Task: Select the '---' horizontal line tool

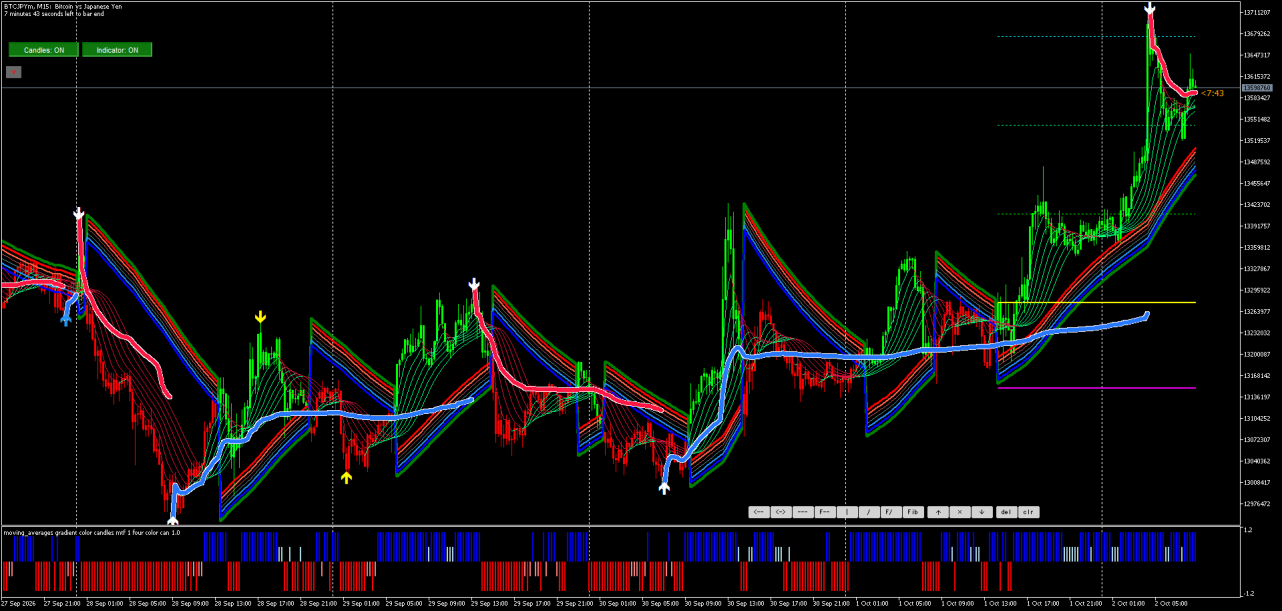Action: tap(803, 512)
